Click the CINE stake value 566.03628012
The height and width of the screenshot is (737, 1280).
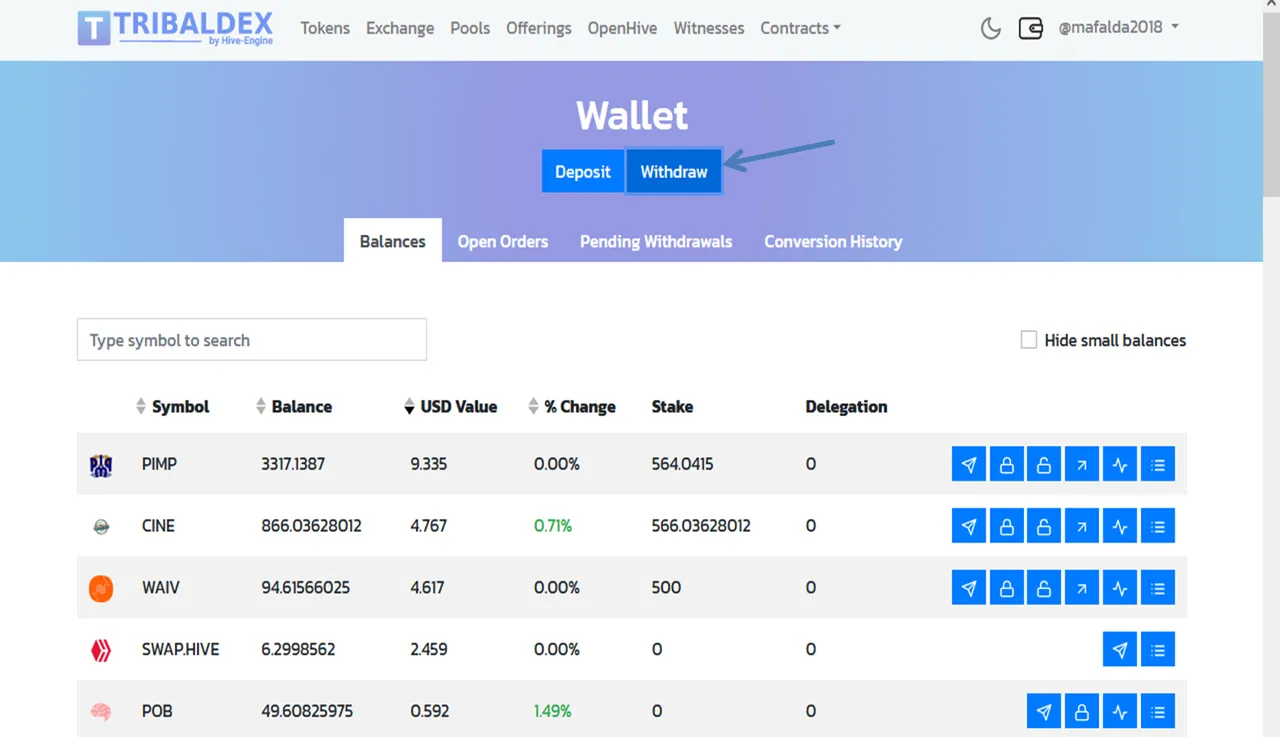701,526
